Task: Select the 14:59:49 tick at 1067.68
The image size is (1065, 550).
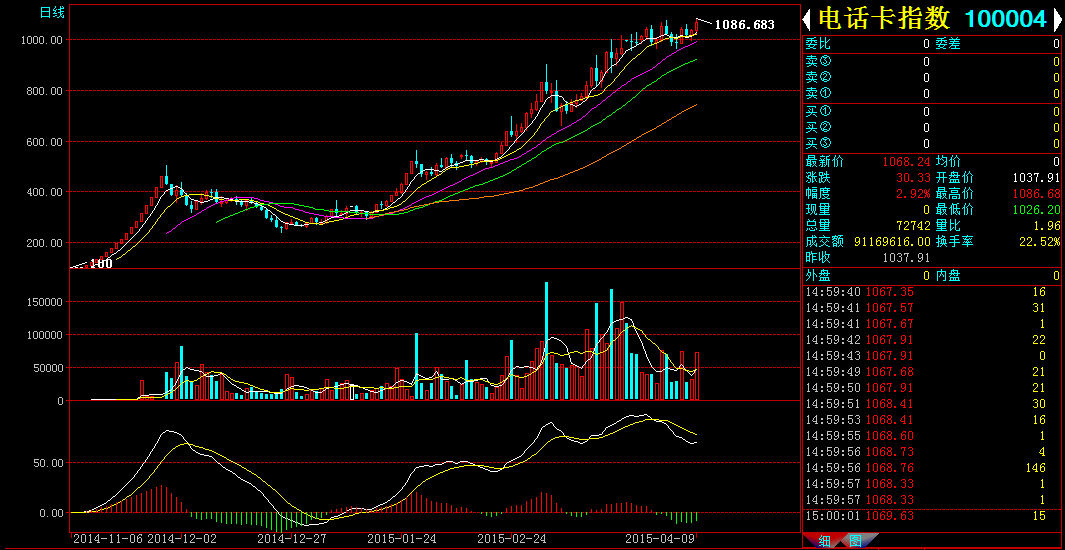Action: [x=931, y=372]
